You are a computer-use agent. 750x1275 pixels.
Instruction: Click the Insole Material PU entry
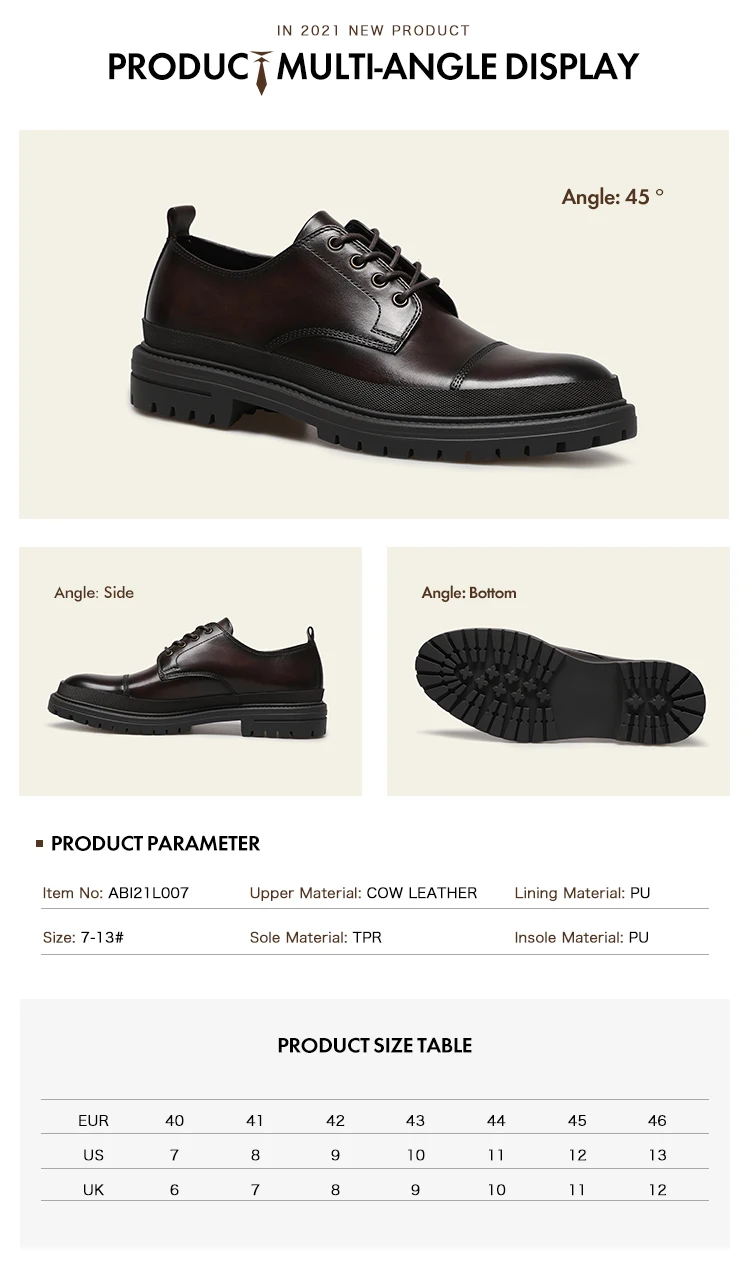pyautogui.click(x=581, y=937)
